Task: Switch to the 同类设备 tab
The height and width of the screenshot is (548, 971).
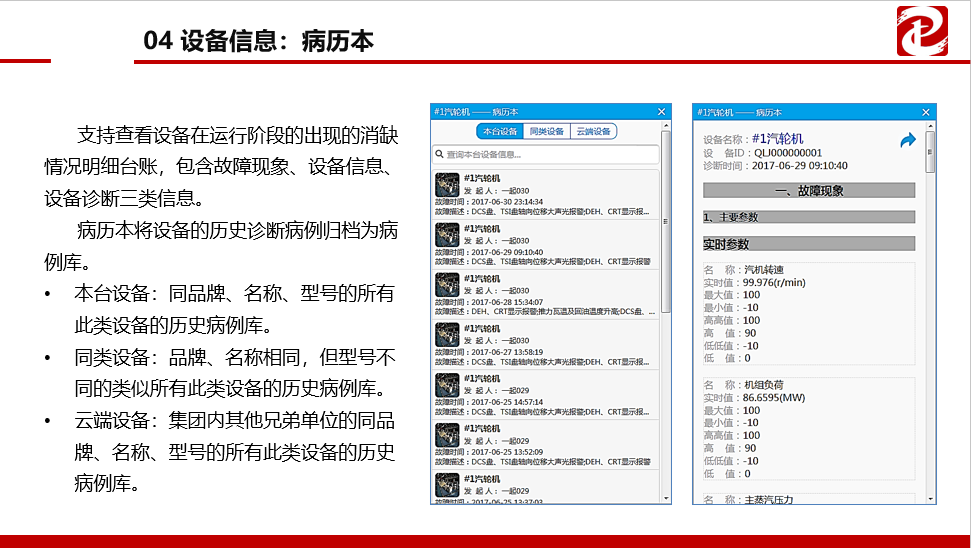Action: tap(546, 131)
